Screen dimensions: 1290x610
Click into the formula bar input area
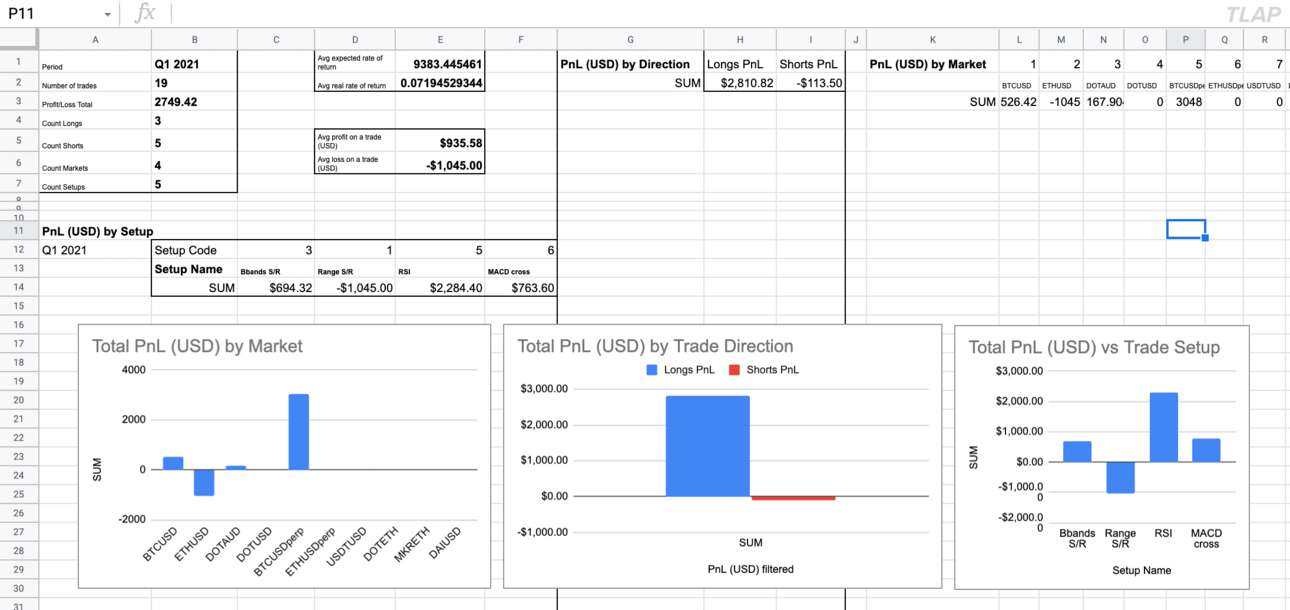click(690, 13)
